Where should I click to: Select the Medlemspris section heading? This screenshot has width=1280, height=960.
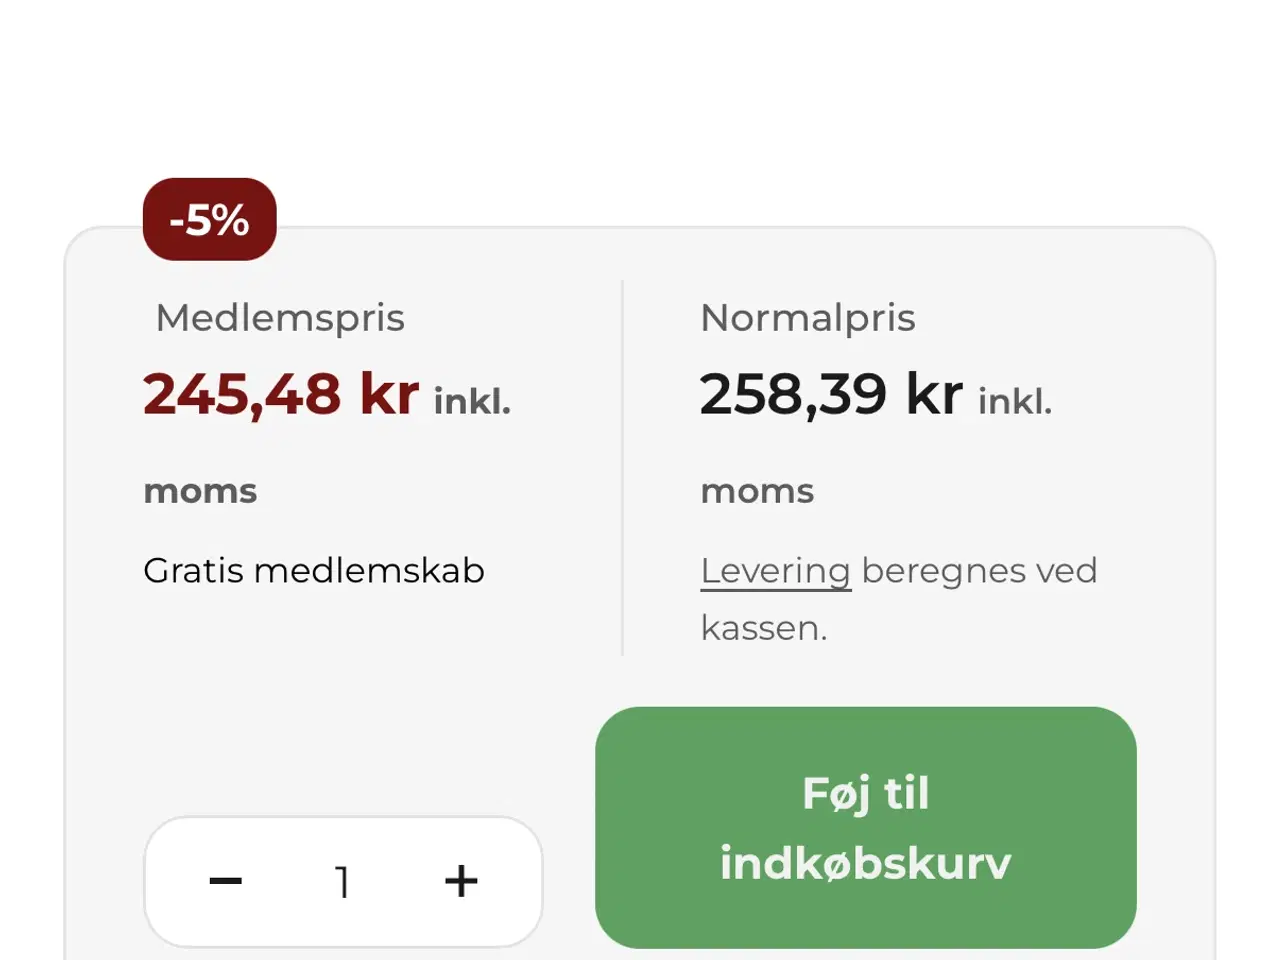[280, 317]
